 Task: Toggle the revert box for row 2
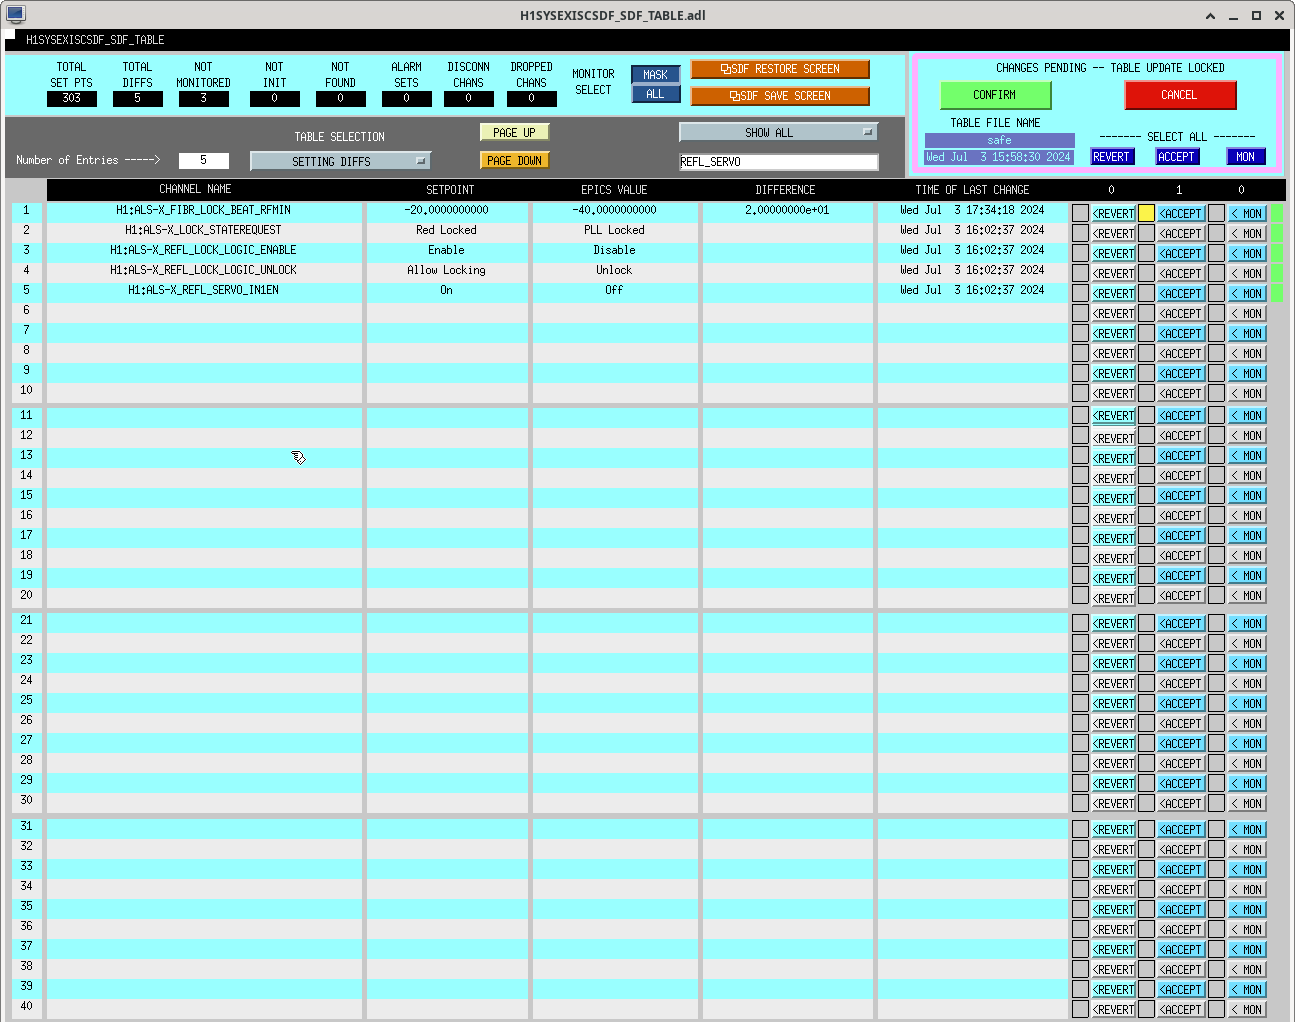1080,233
